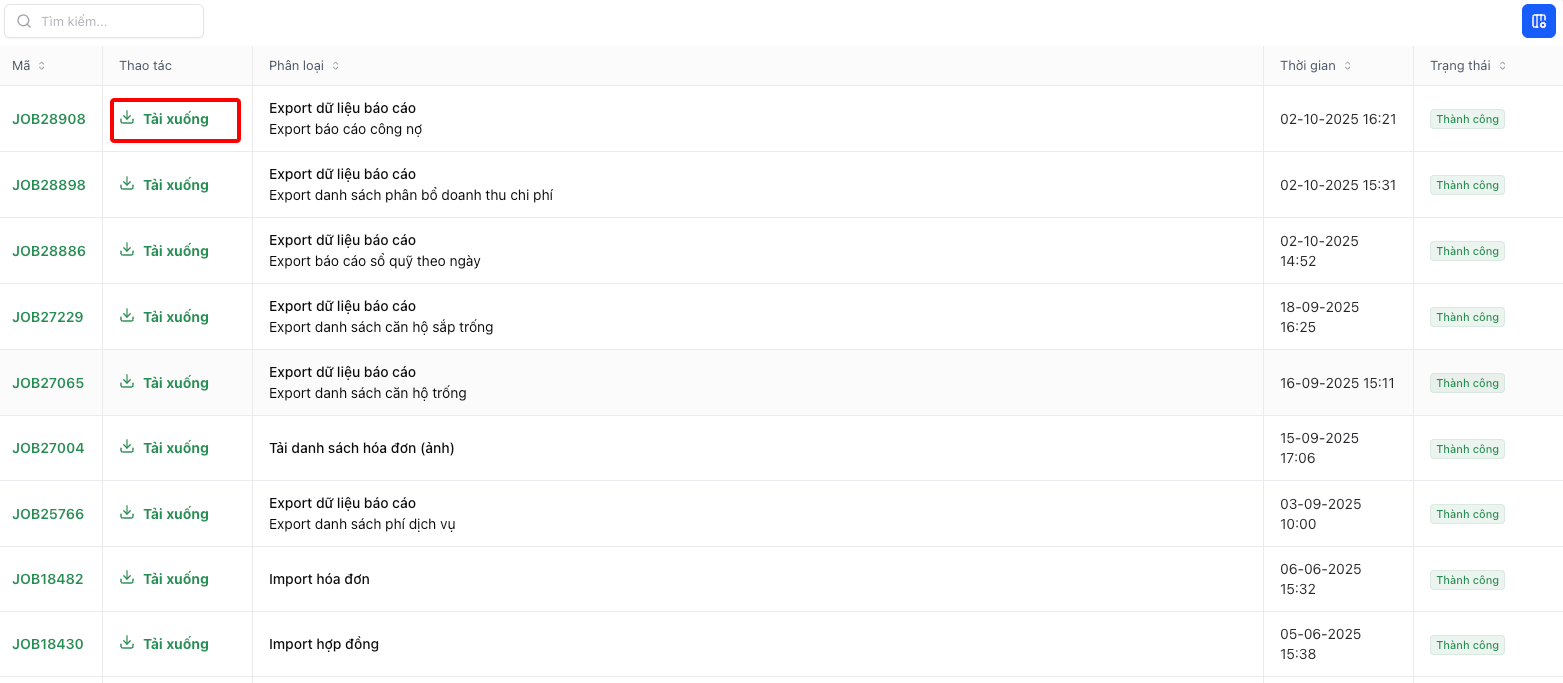This screenshot has width=1563, height=683.
Task: Click download icon for JOB28908
Action: [x=127, y=118]
